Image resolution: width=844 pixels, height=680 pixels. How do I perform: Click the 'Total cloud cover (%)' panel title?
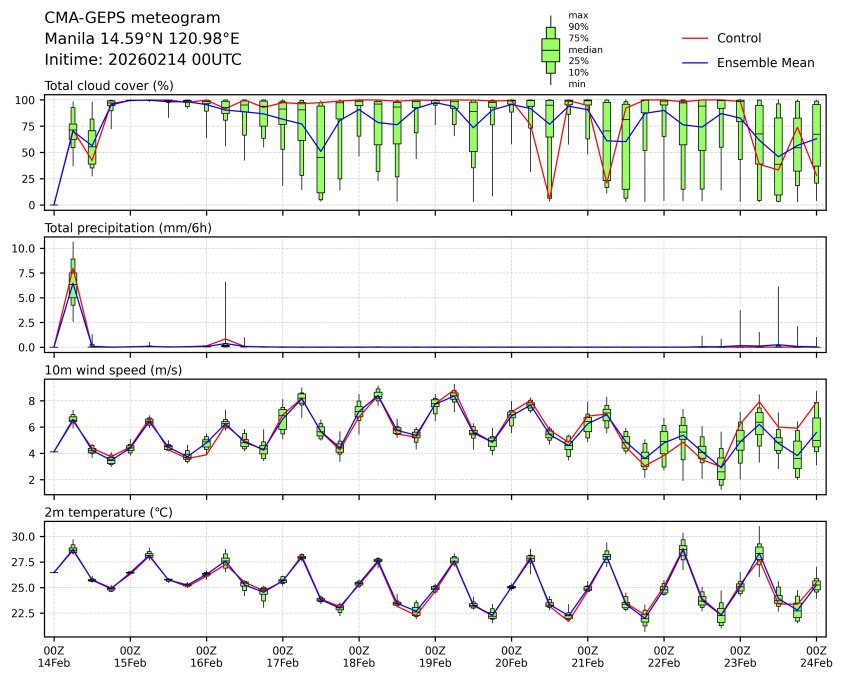pyautogui.click(x=109, y=86)
